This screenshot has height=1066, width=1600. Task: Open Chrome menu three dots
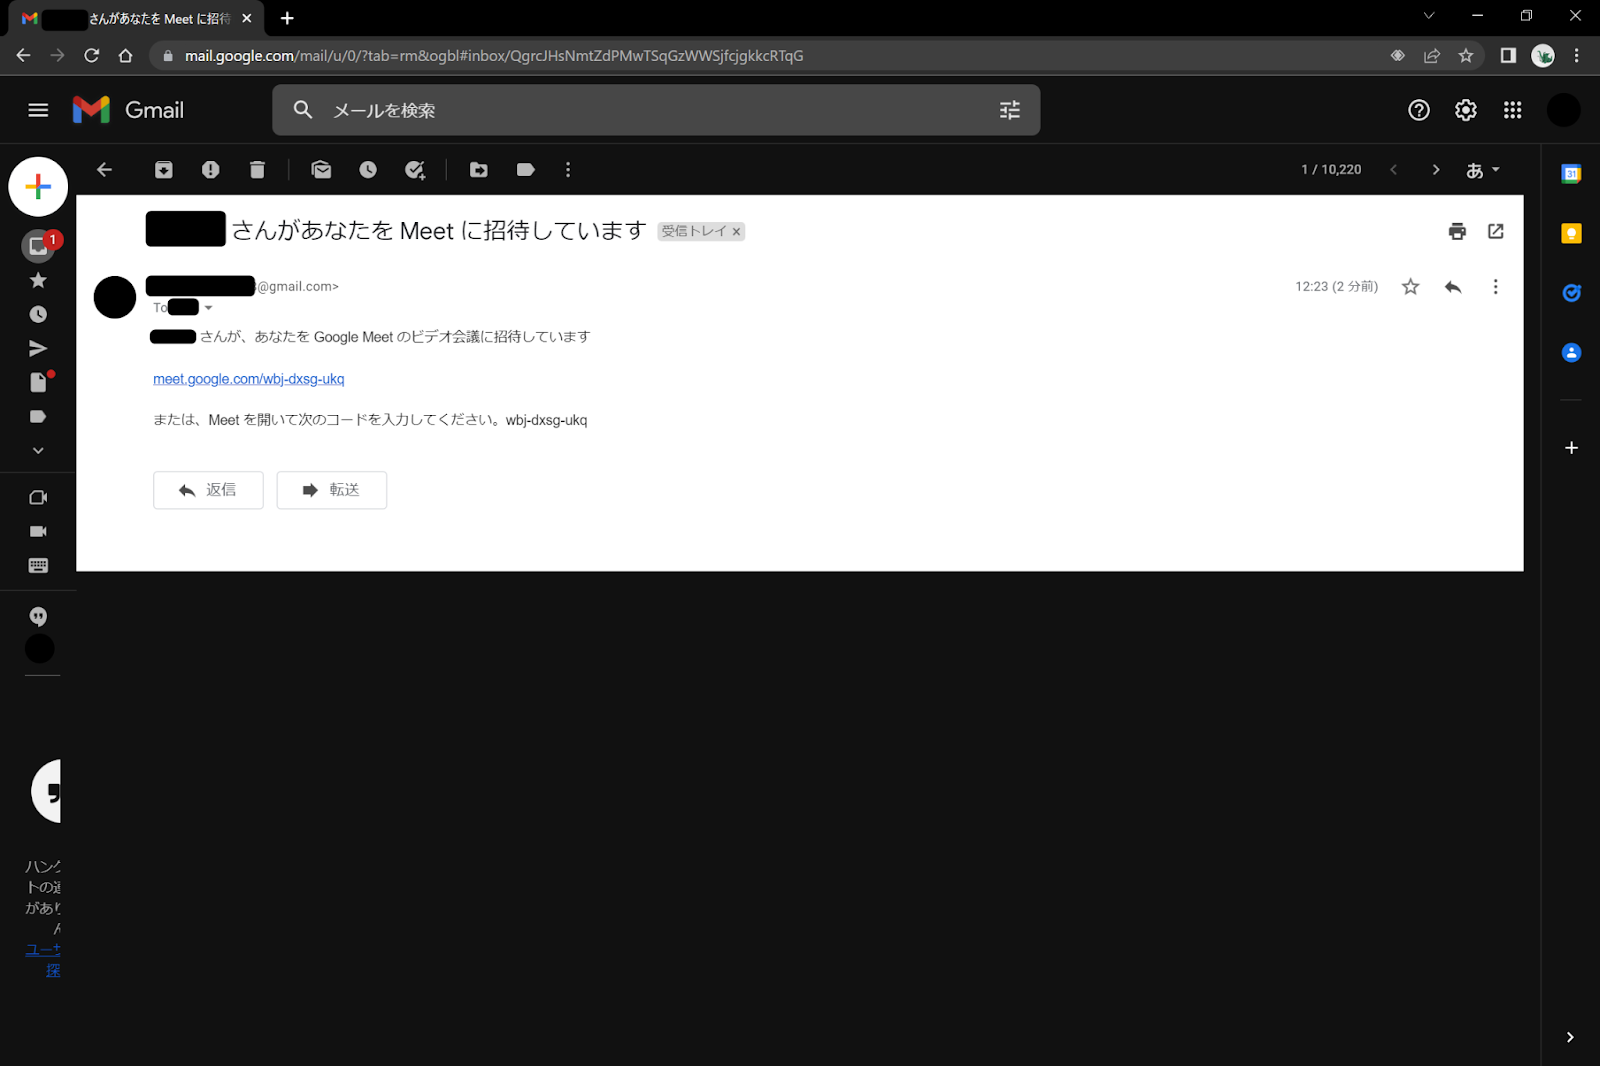coord(1577,56)
